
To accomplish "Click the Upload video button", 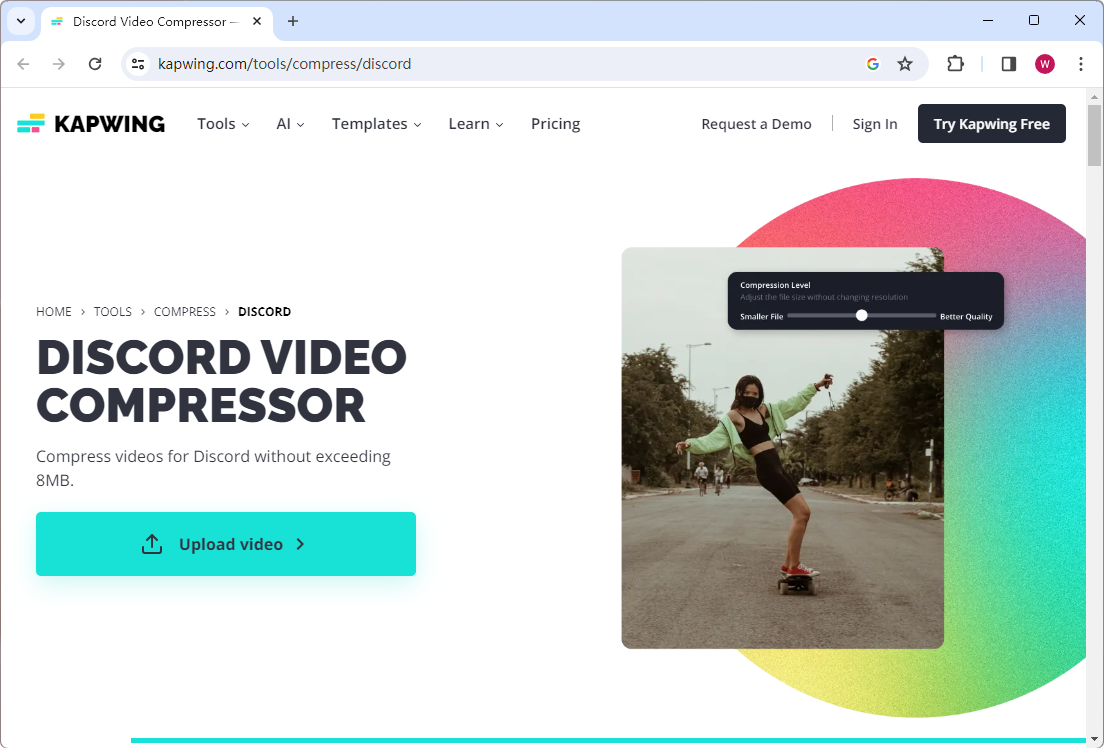I will pos(226,544).
